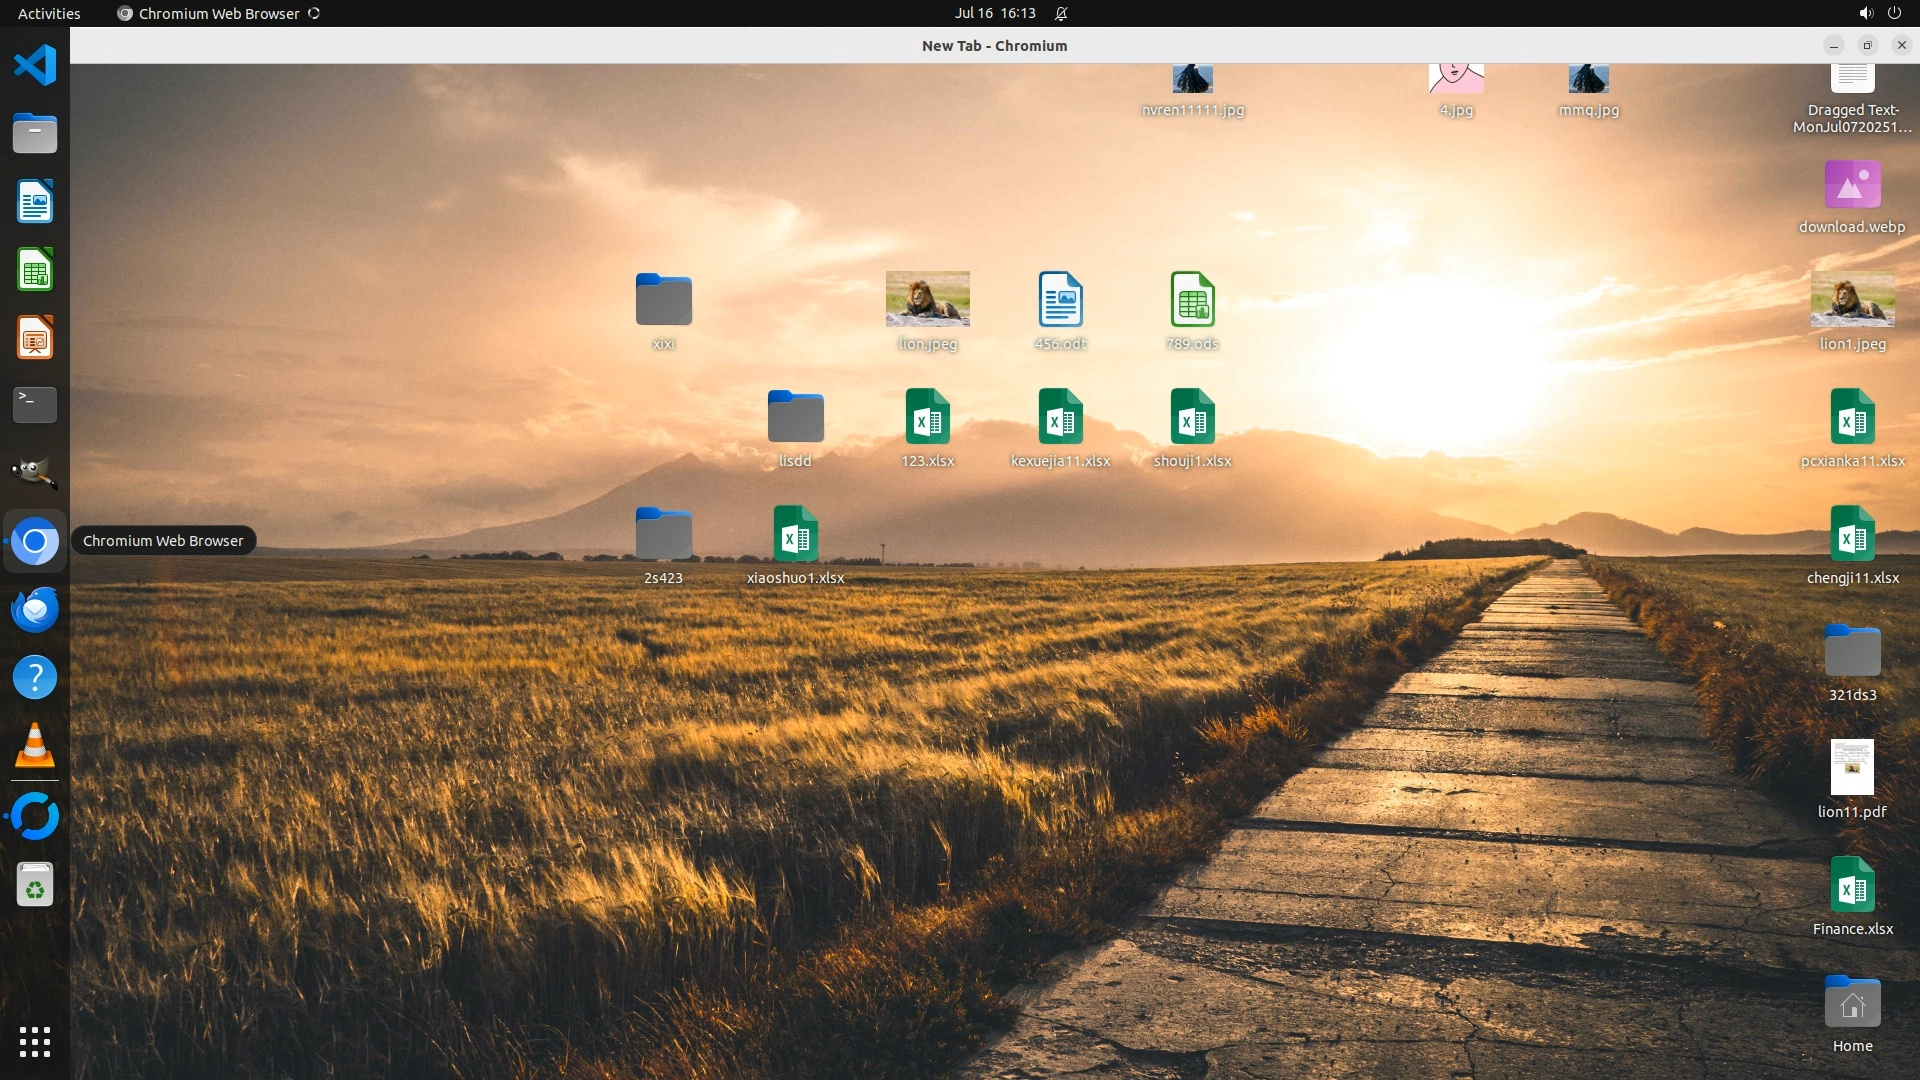Screen dimensions: 1920x1080
Task: Open Thunderbird Mail in the dock
Action: (x=35, y=609)
